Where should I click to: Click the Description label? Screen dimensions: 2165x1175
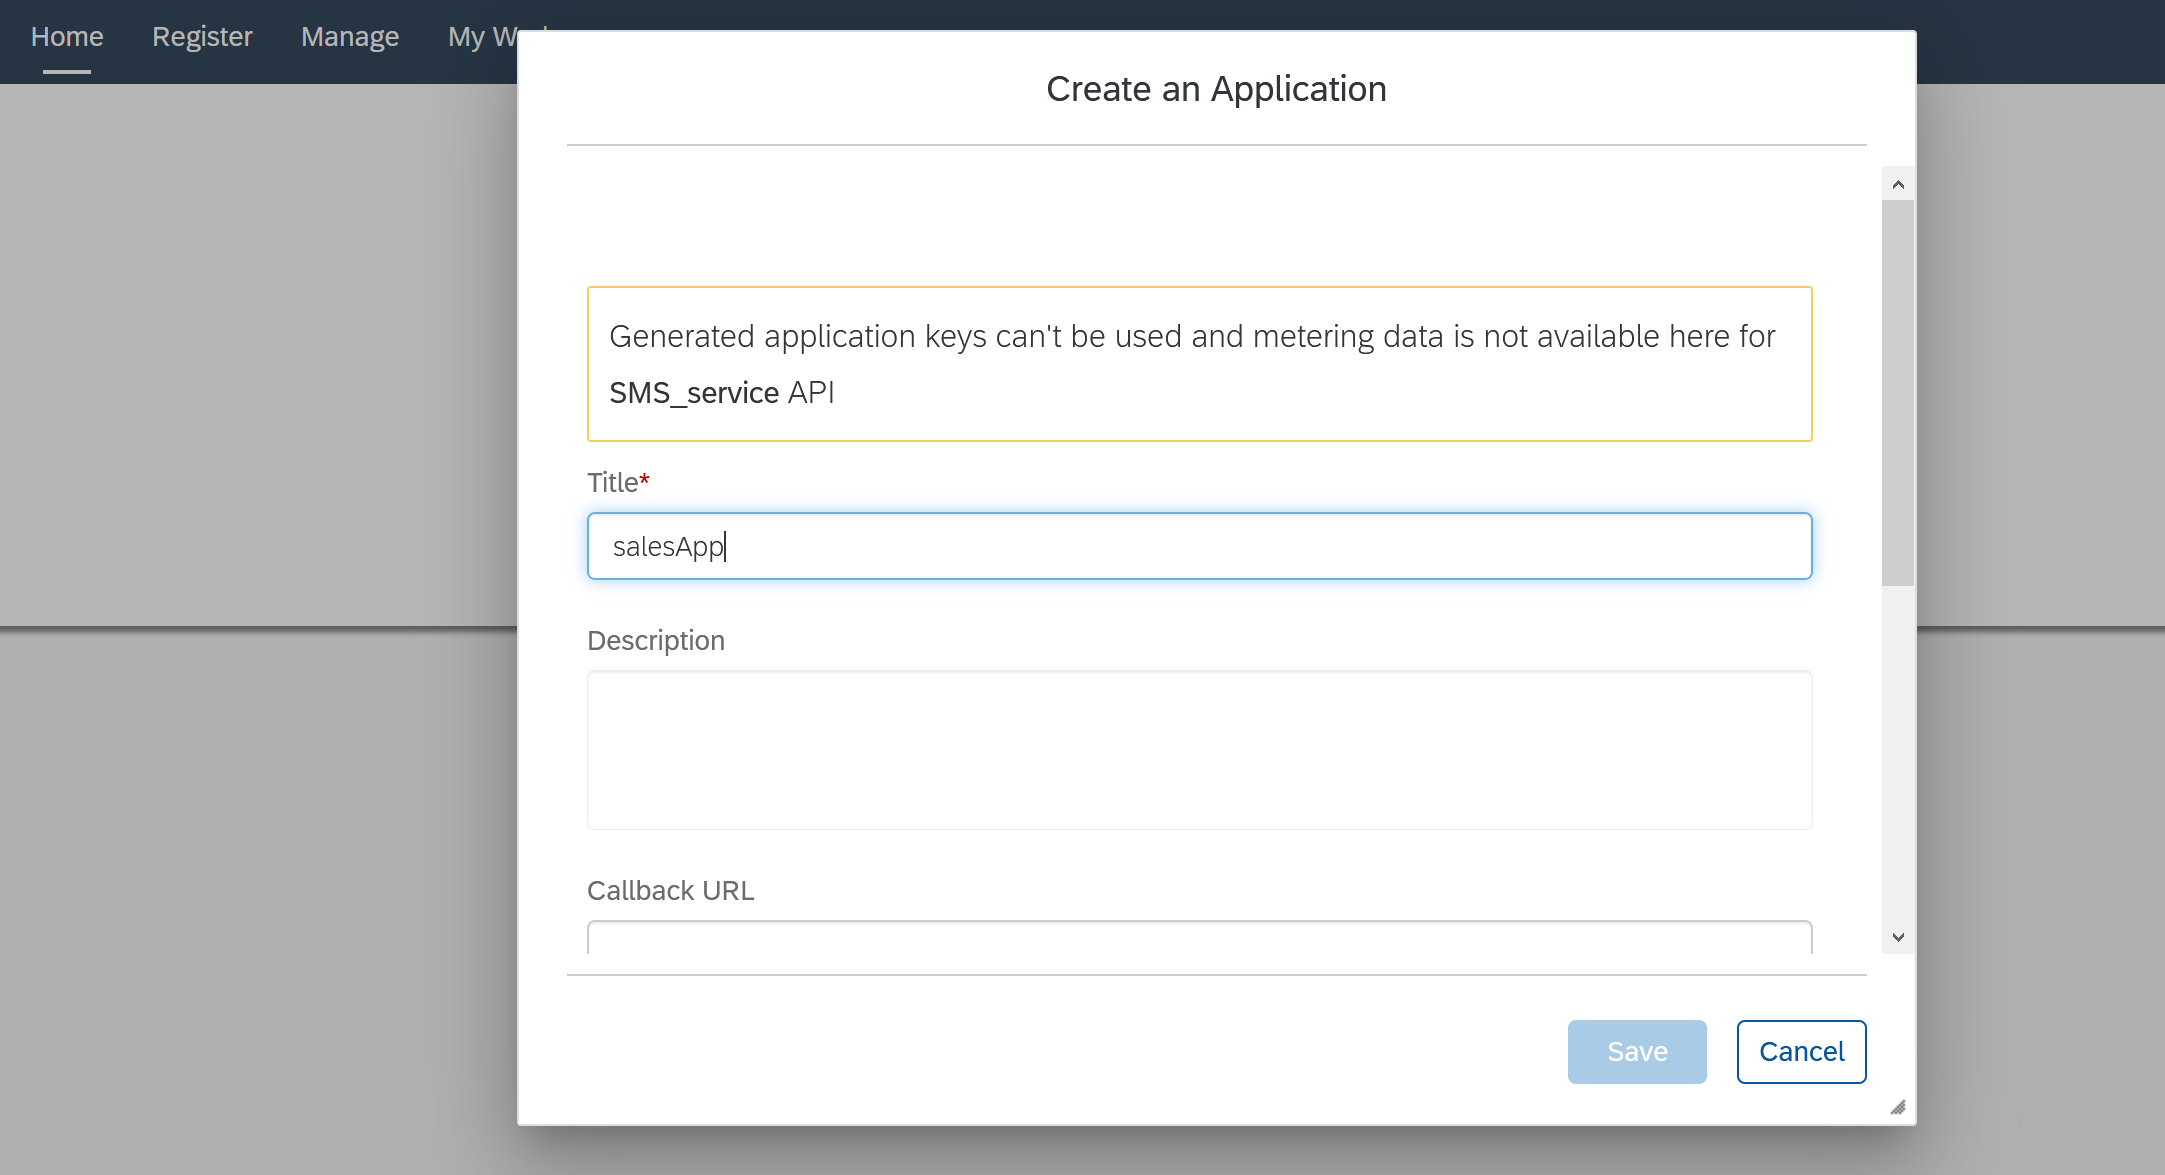tap(656, 641)
